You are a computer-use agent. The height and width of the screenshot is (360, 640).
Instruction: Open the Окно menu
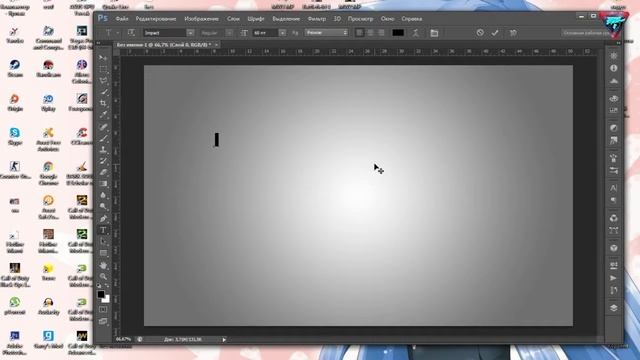click(x=387, y=19)
